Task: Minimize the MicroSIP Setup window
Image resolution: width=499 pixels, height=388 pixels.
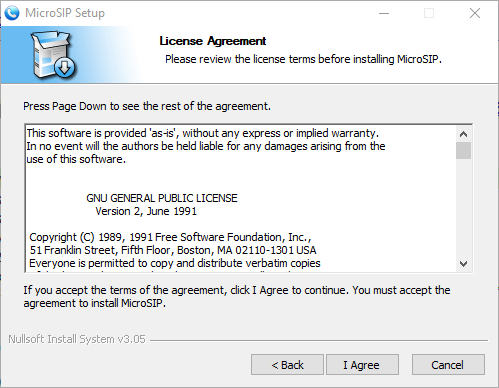Action: [384, 13]
